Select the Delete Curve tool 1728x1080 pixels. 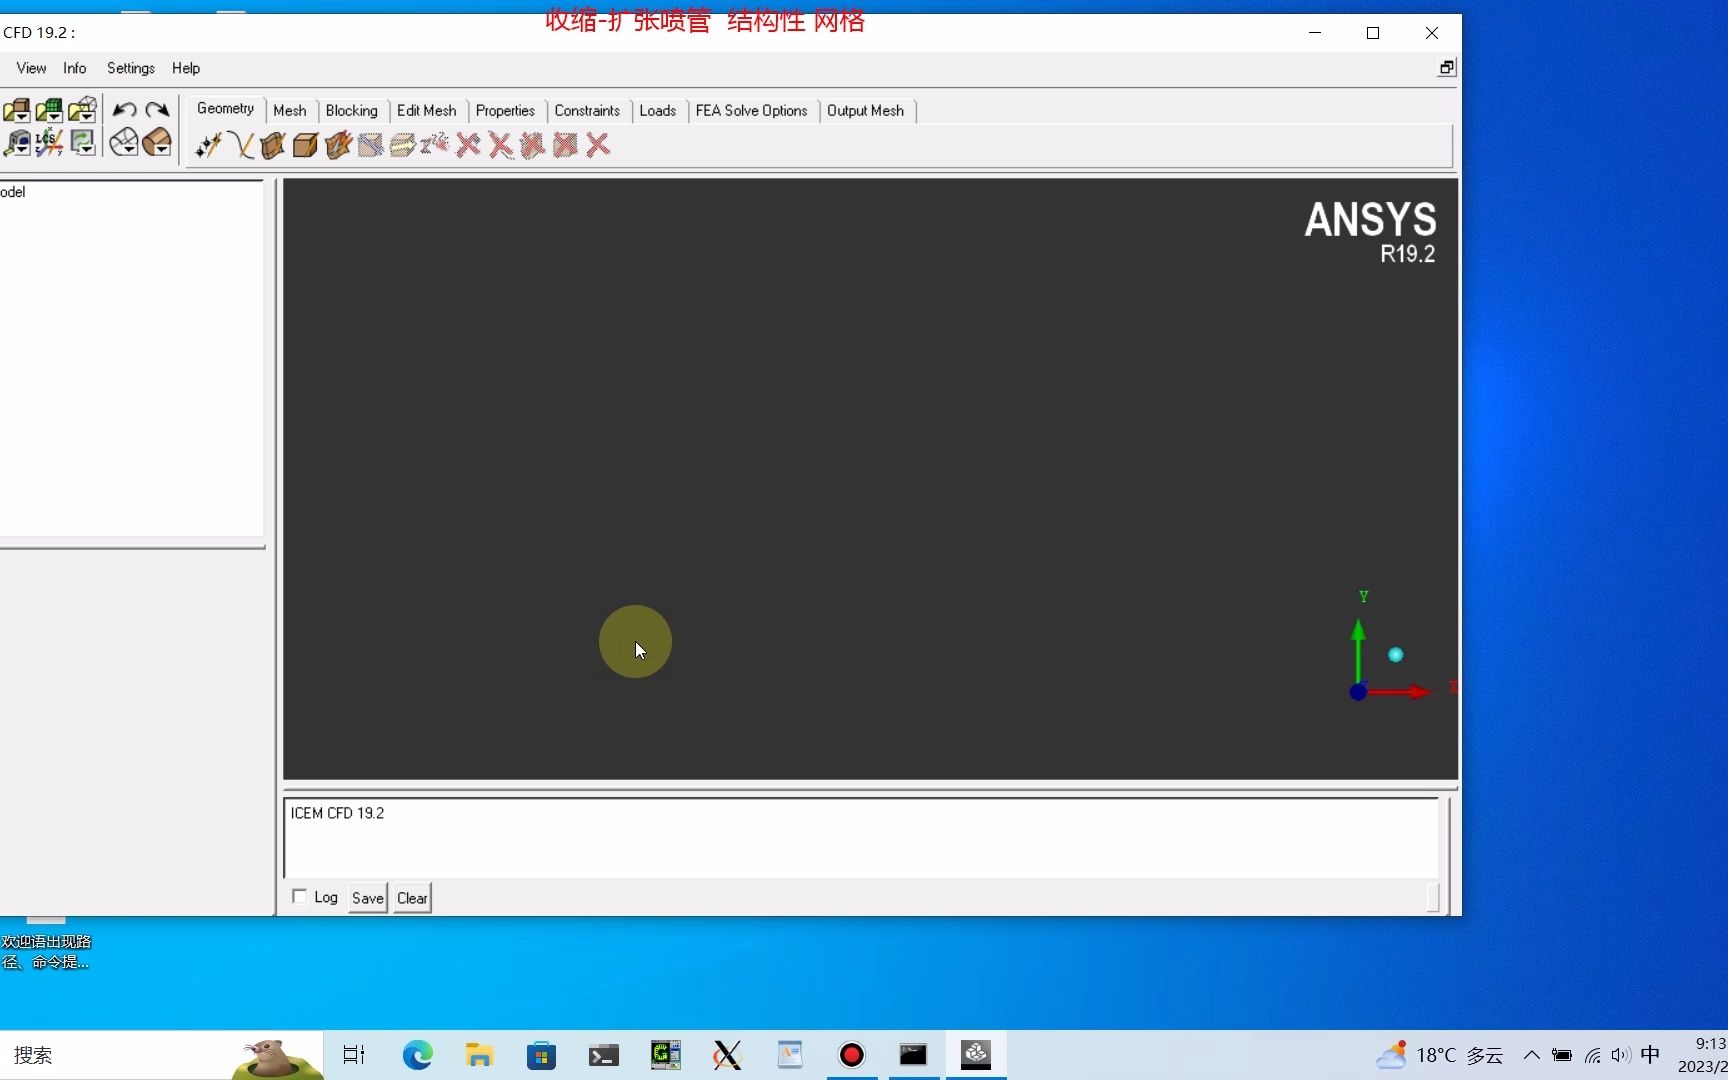tap(500, 146)
